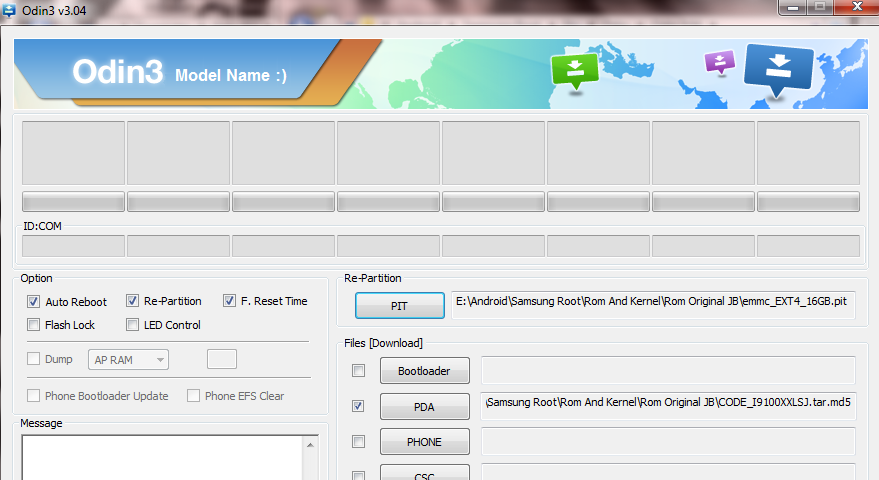Click the green download marker on banner
This screenshot has width=879, height=480.
tap(575, 71)
